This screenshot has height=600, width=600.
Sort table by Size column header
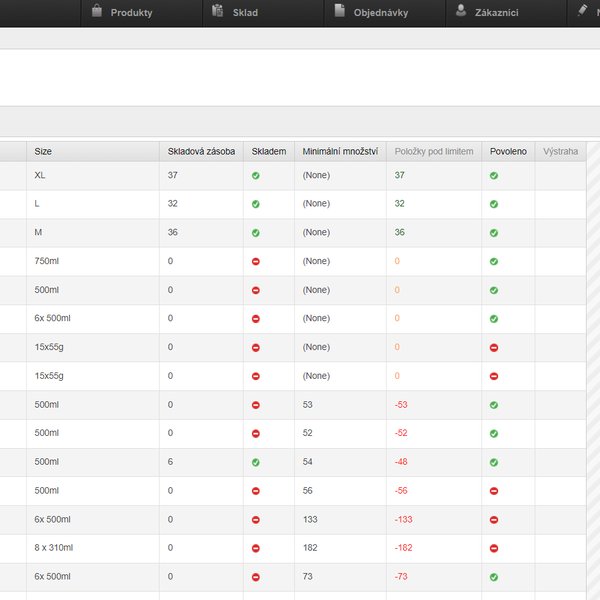[x=43, y=152]
